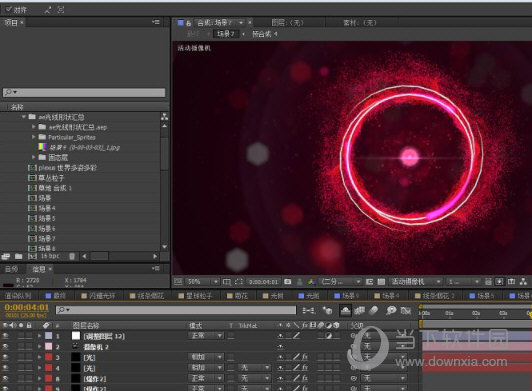
Task: Open the 渲染队列 render queue tab
Action: click(x=18, y=296)
